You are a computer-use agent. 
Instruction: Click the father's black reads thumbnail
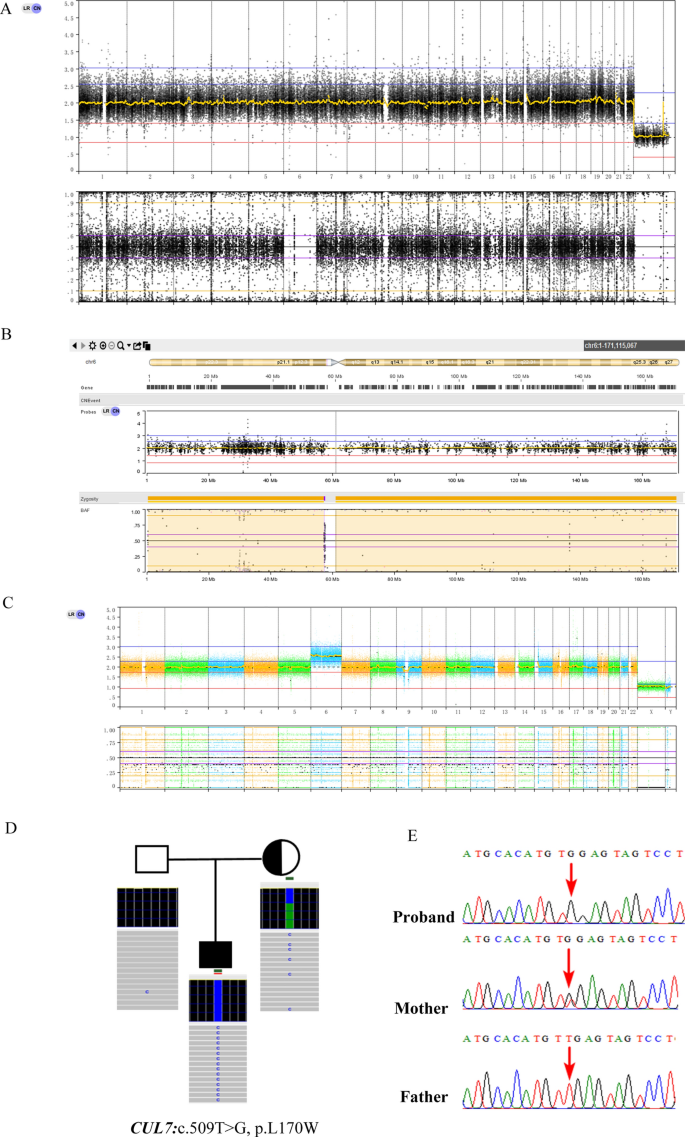[x=147, y=907]
